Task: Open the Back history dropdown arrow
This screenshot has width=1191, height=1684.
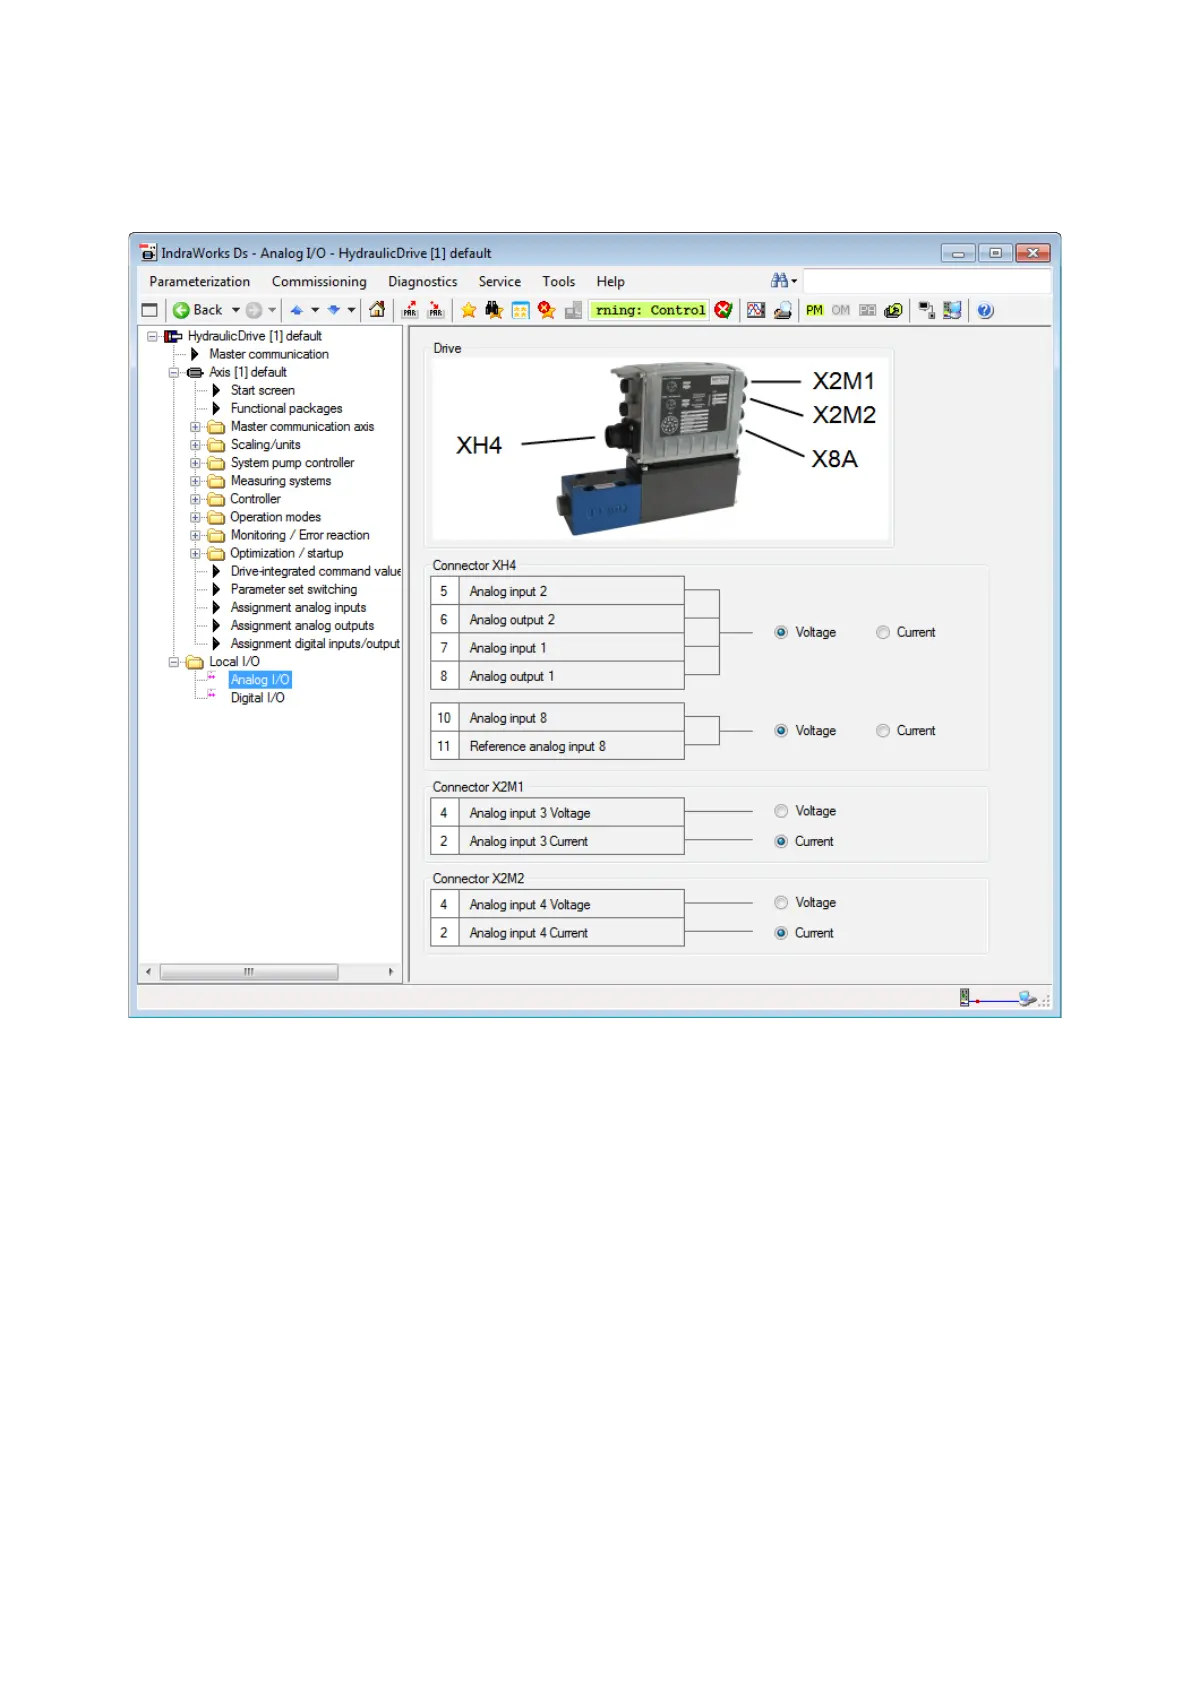Action: click(x=236, y=310)
